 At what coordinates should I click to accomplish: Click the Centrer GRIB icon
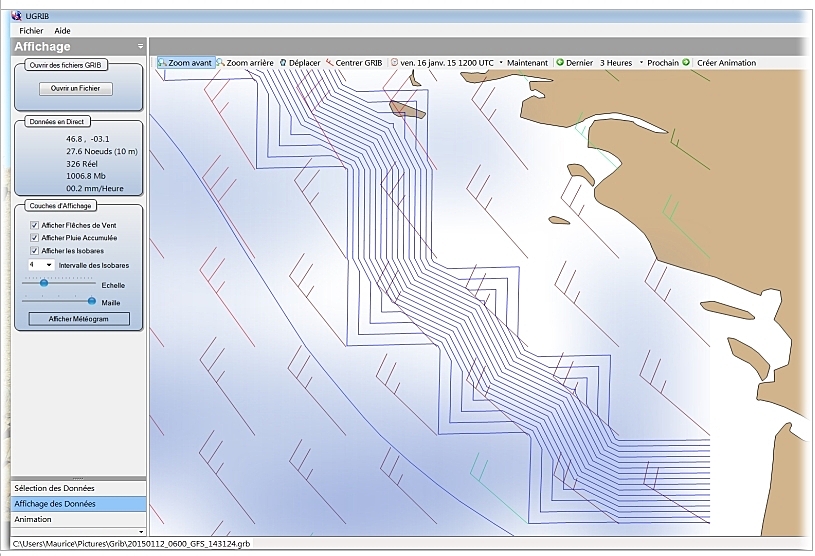tap(329, 63)
